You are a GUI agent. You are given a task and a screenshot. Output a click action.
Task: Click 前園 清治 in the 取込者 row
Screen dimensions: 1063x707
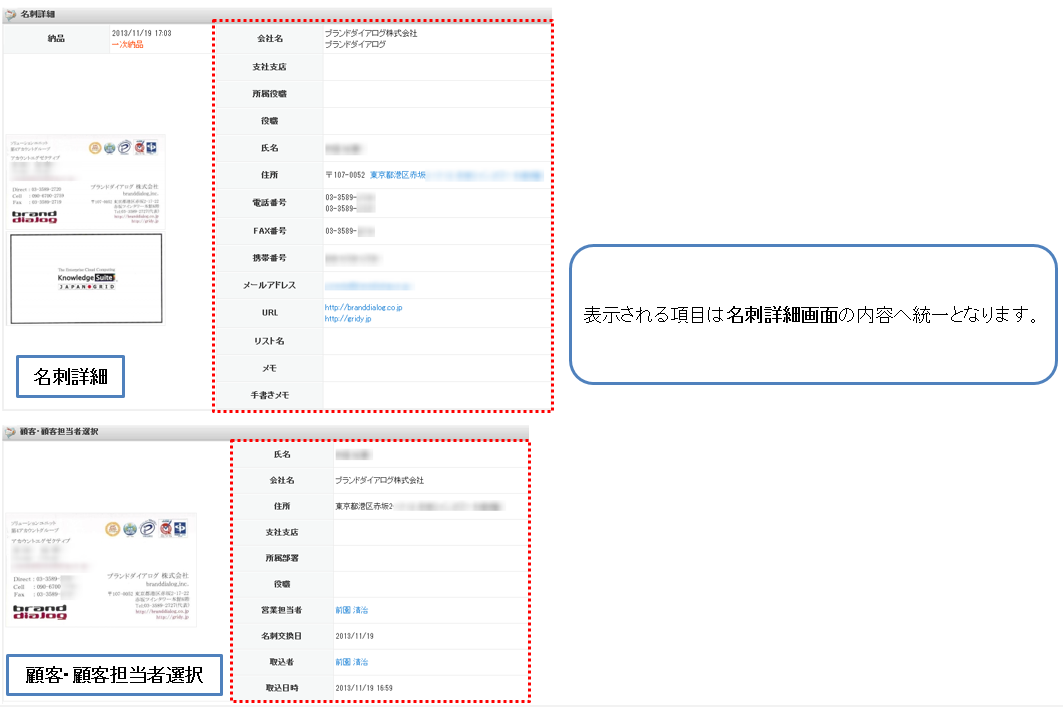352,662
